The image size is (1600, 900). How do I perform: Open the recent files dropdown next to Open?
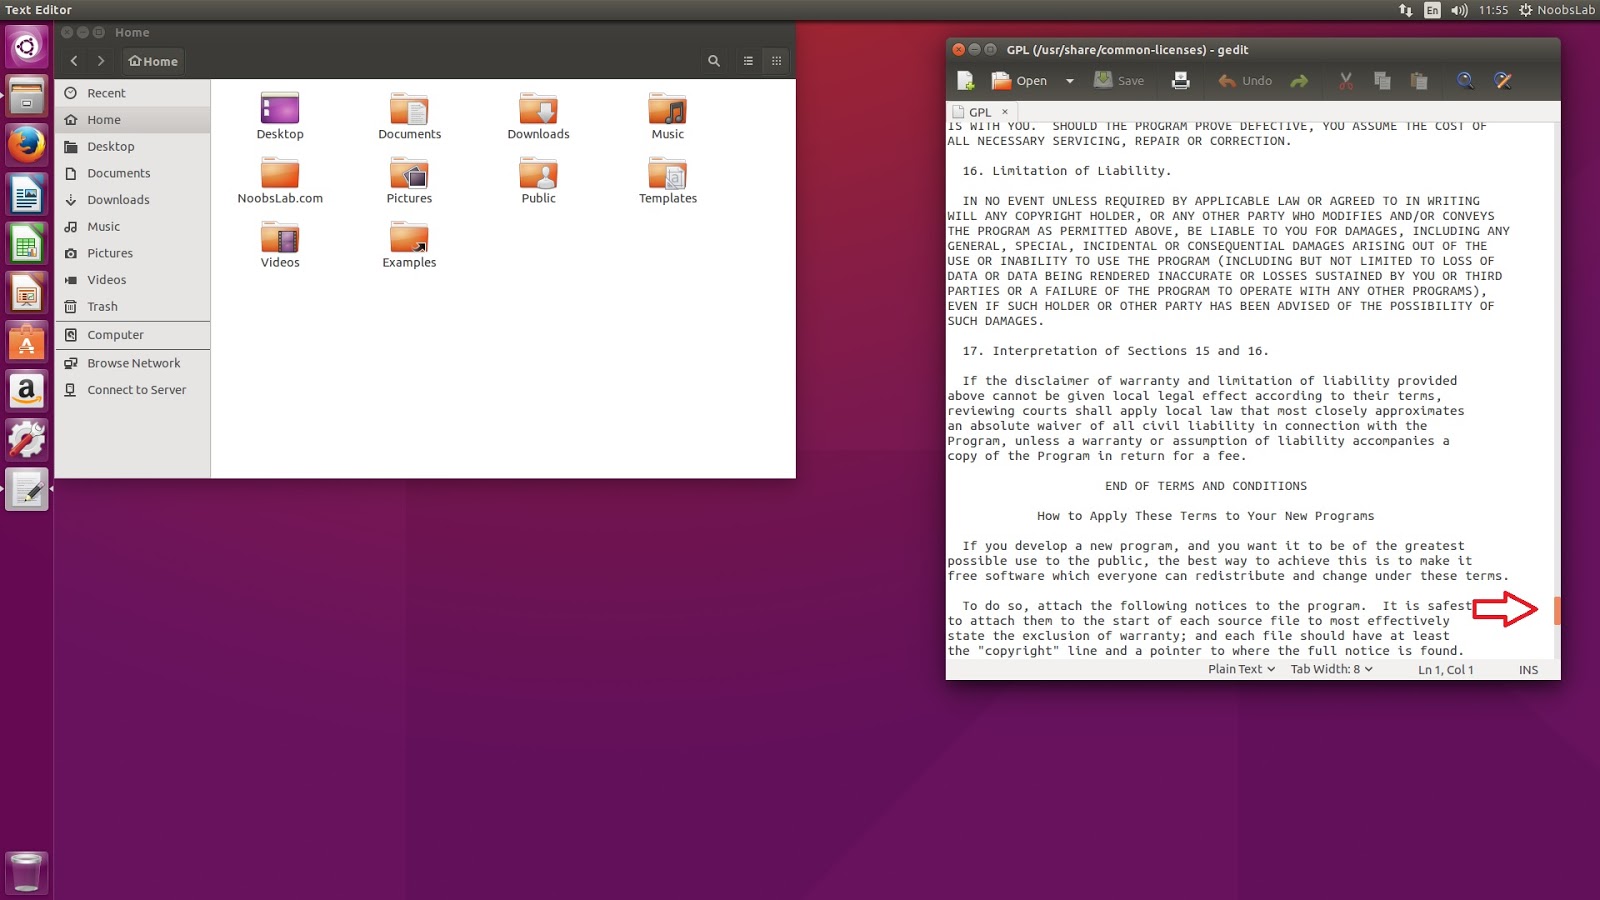click(x=1069, y=81)
